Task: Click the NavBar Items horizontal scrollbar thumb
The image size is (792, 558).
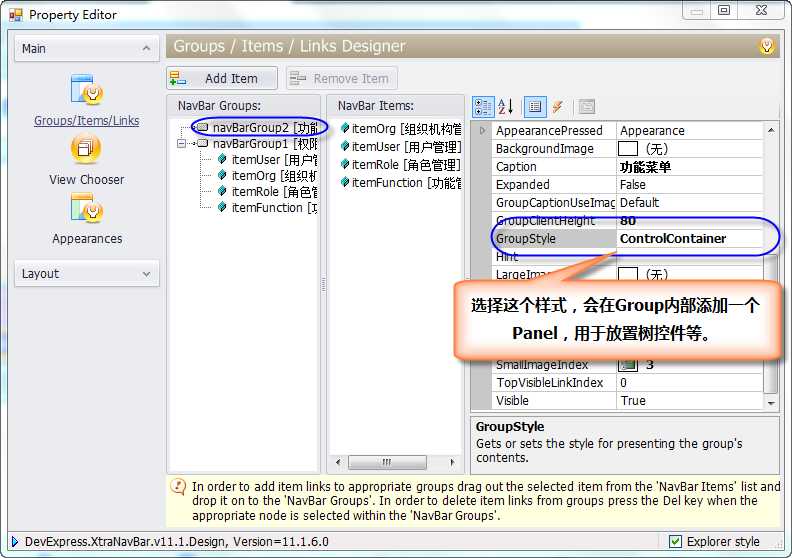Action: click(387, 462)
